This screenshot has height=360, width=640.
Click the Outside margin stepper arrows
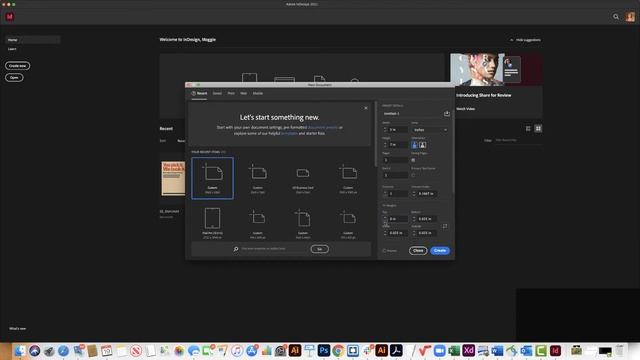[x=414, y=233]
